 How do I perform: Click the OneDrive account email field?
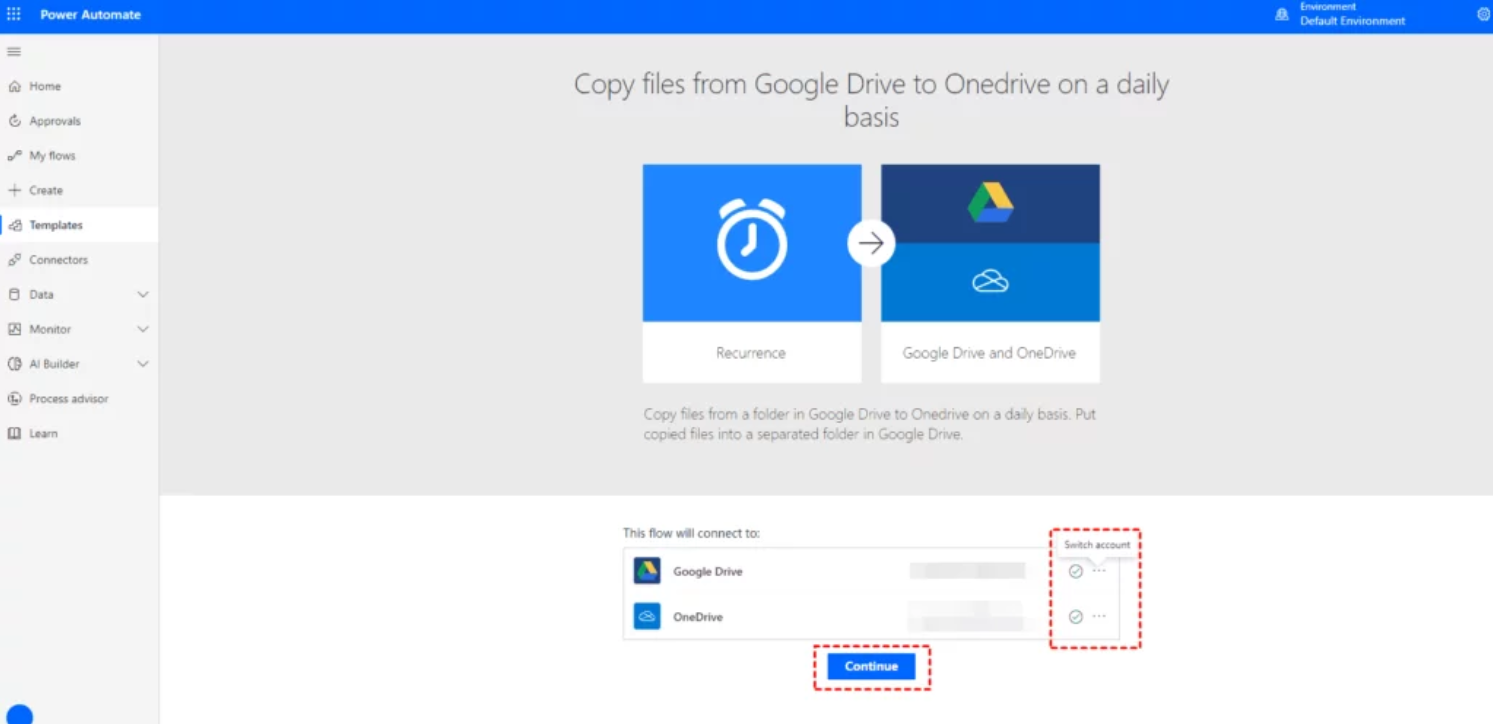tap(964, 616)
